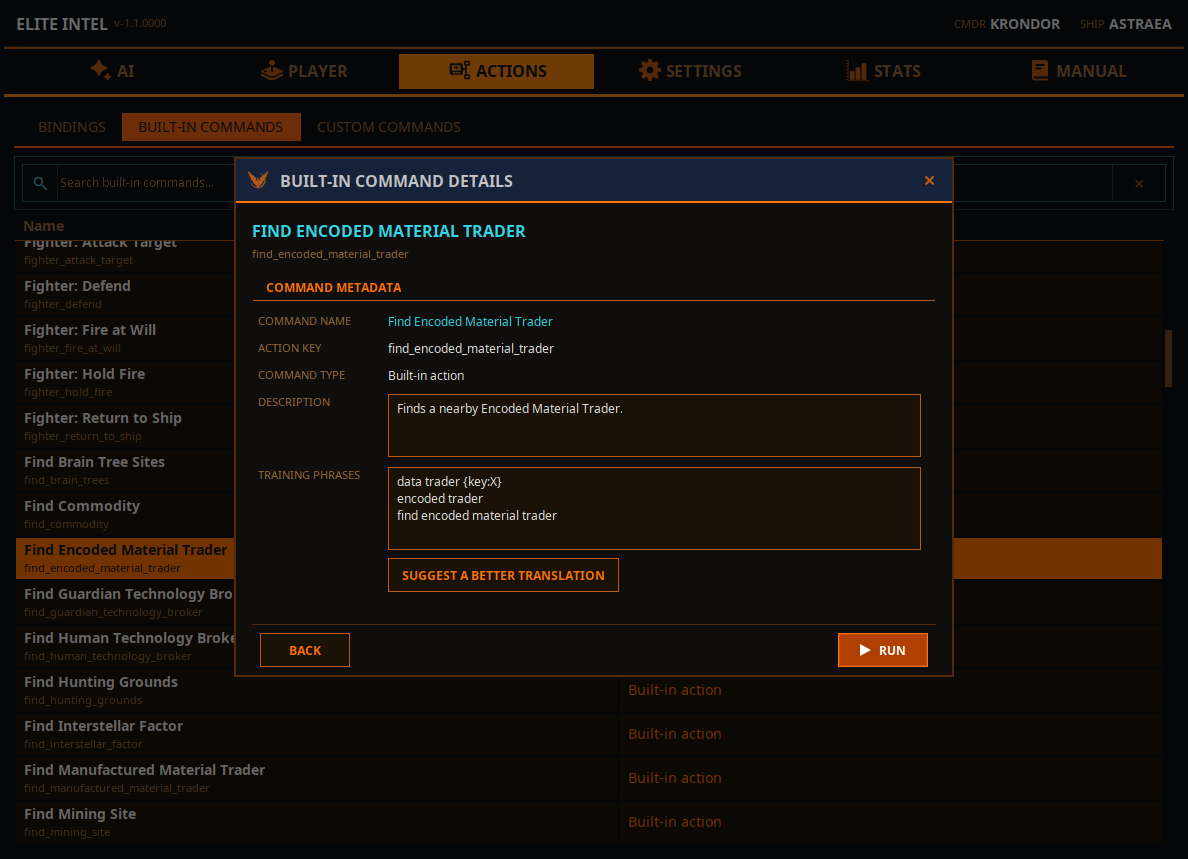Switch to Bindings sub-tab
Image resolution: width=1188 pixels, height=859 pixels.
(x=72, y=127)
